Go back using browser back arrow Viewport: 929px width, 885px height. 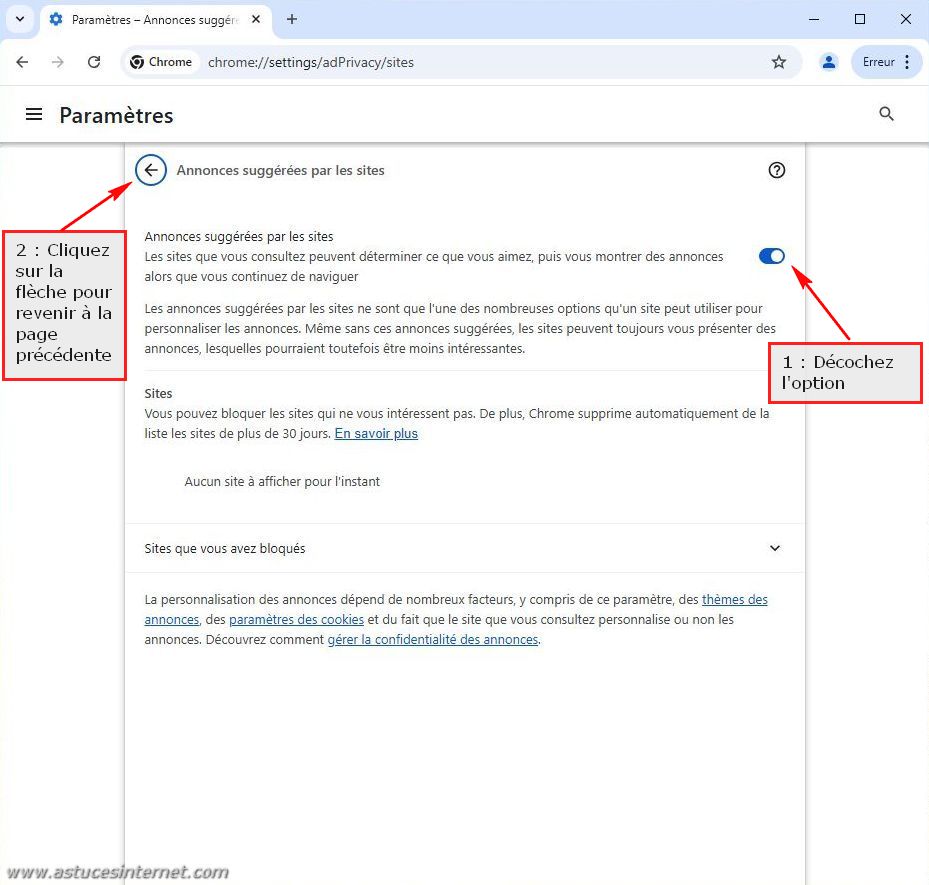[x=22, y=62]
